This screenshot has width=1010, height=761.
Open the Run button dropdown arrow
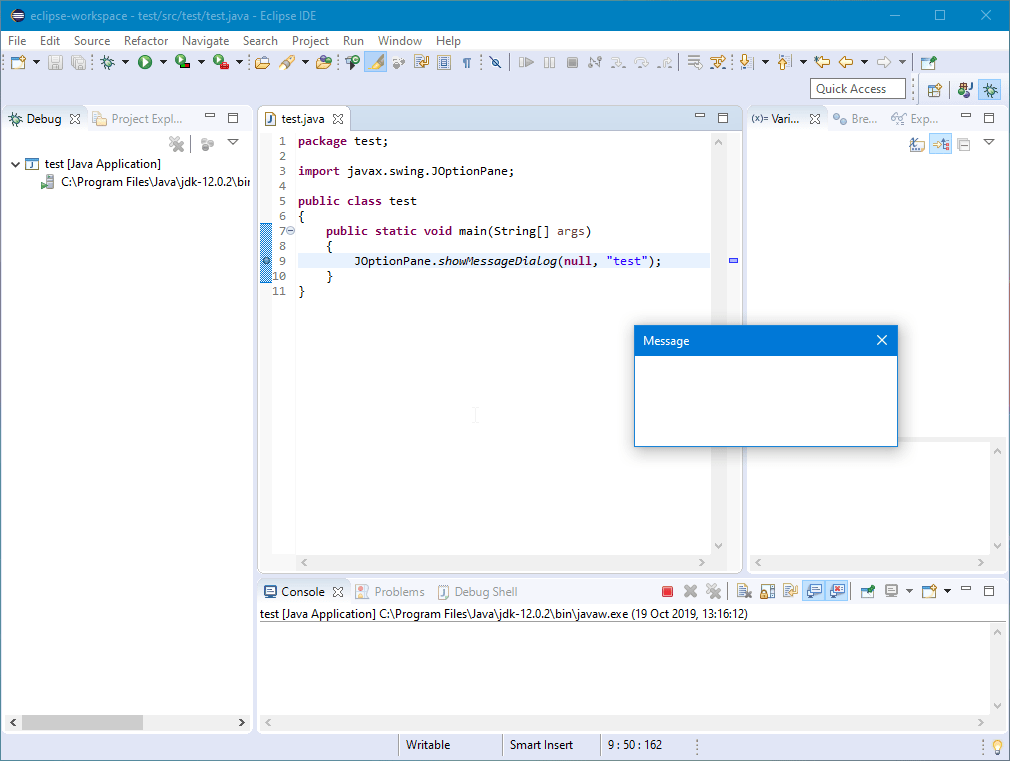pos(161,62)
